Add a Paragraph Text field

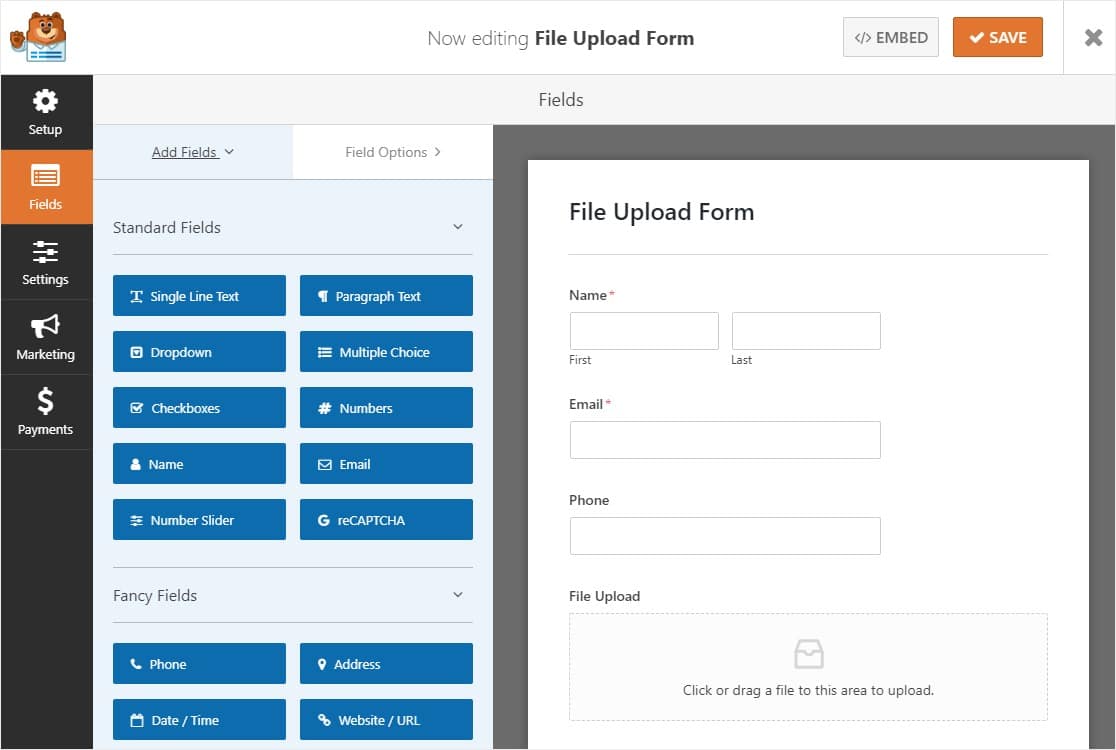(386, 295)
